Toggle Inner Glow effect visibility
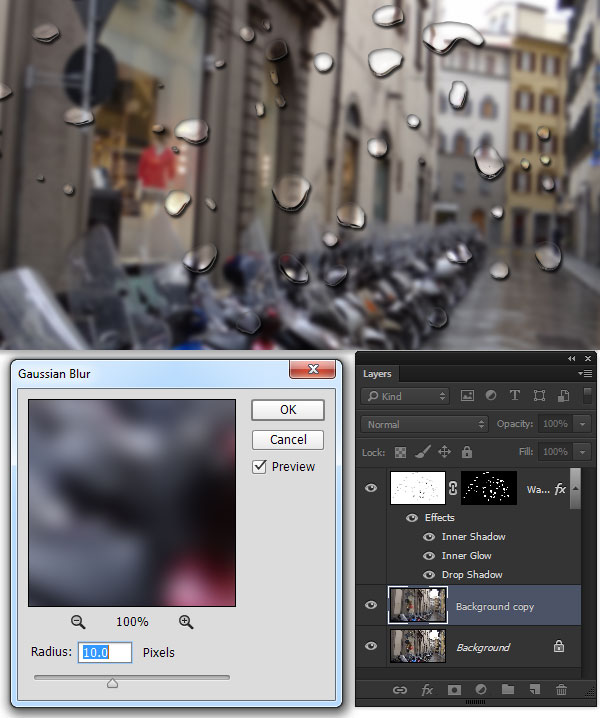 tap(430, 556)
